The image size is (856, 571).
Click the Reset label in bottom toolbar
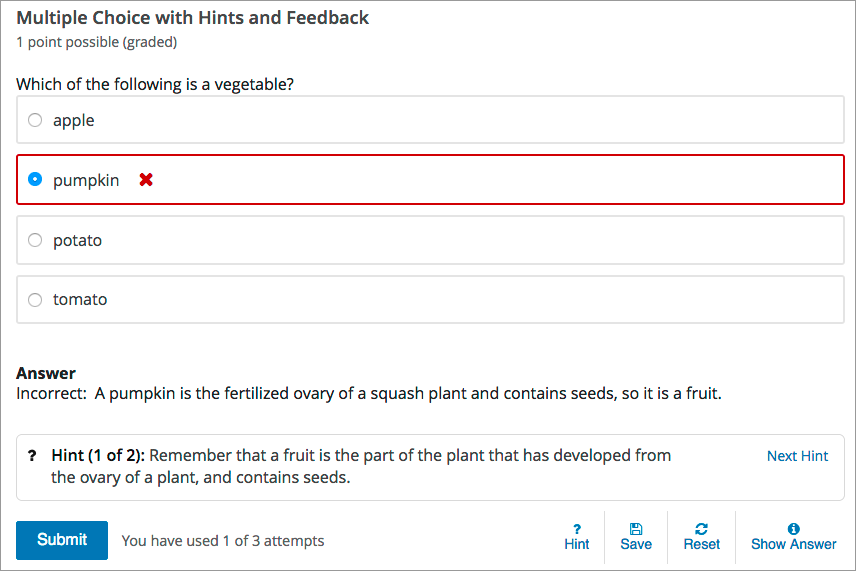pyautogui.click(x=702, y=545)
